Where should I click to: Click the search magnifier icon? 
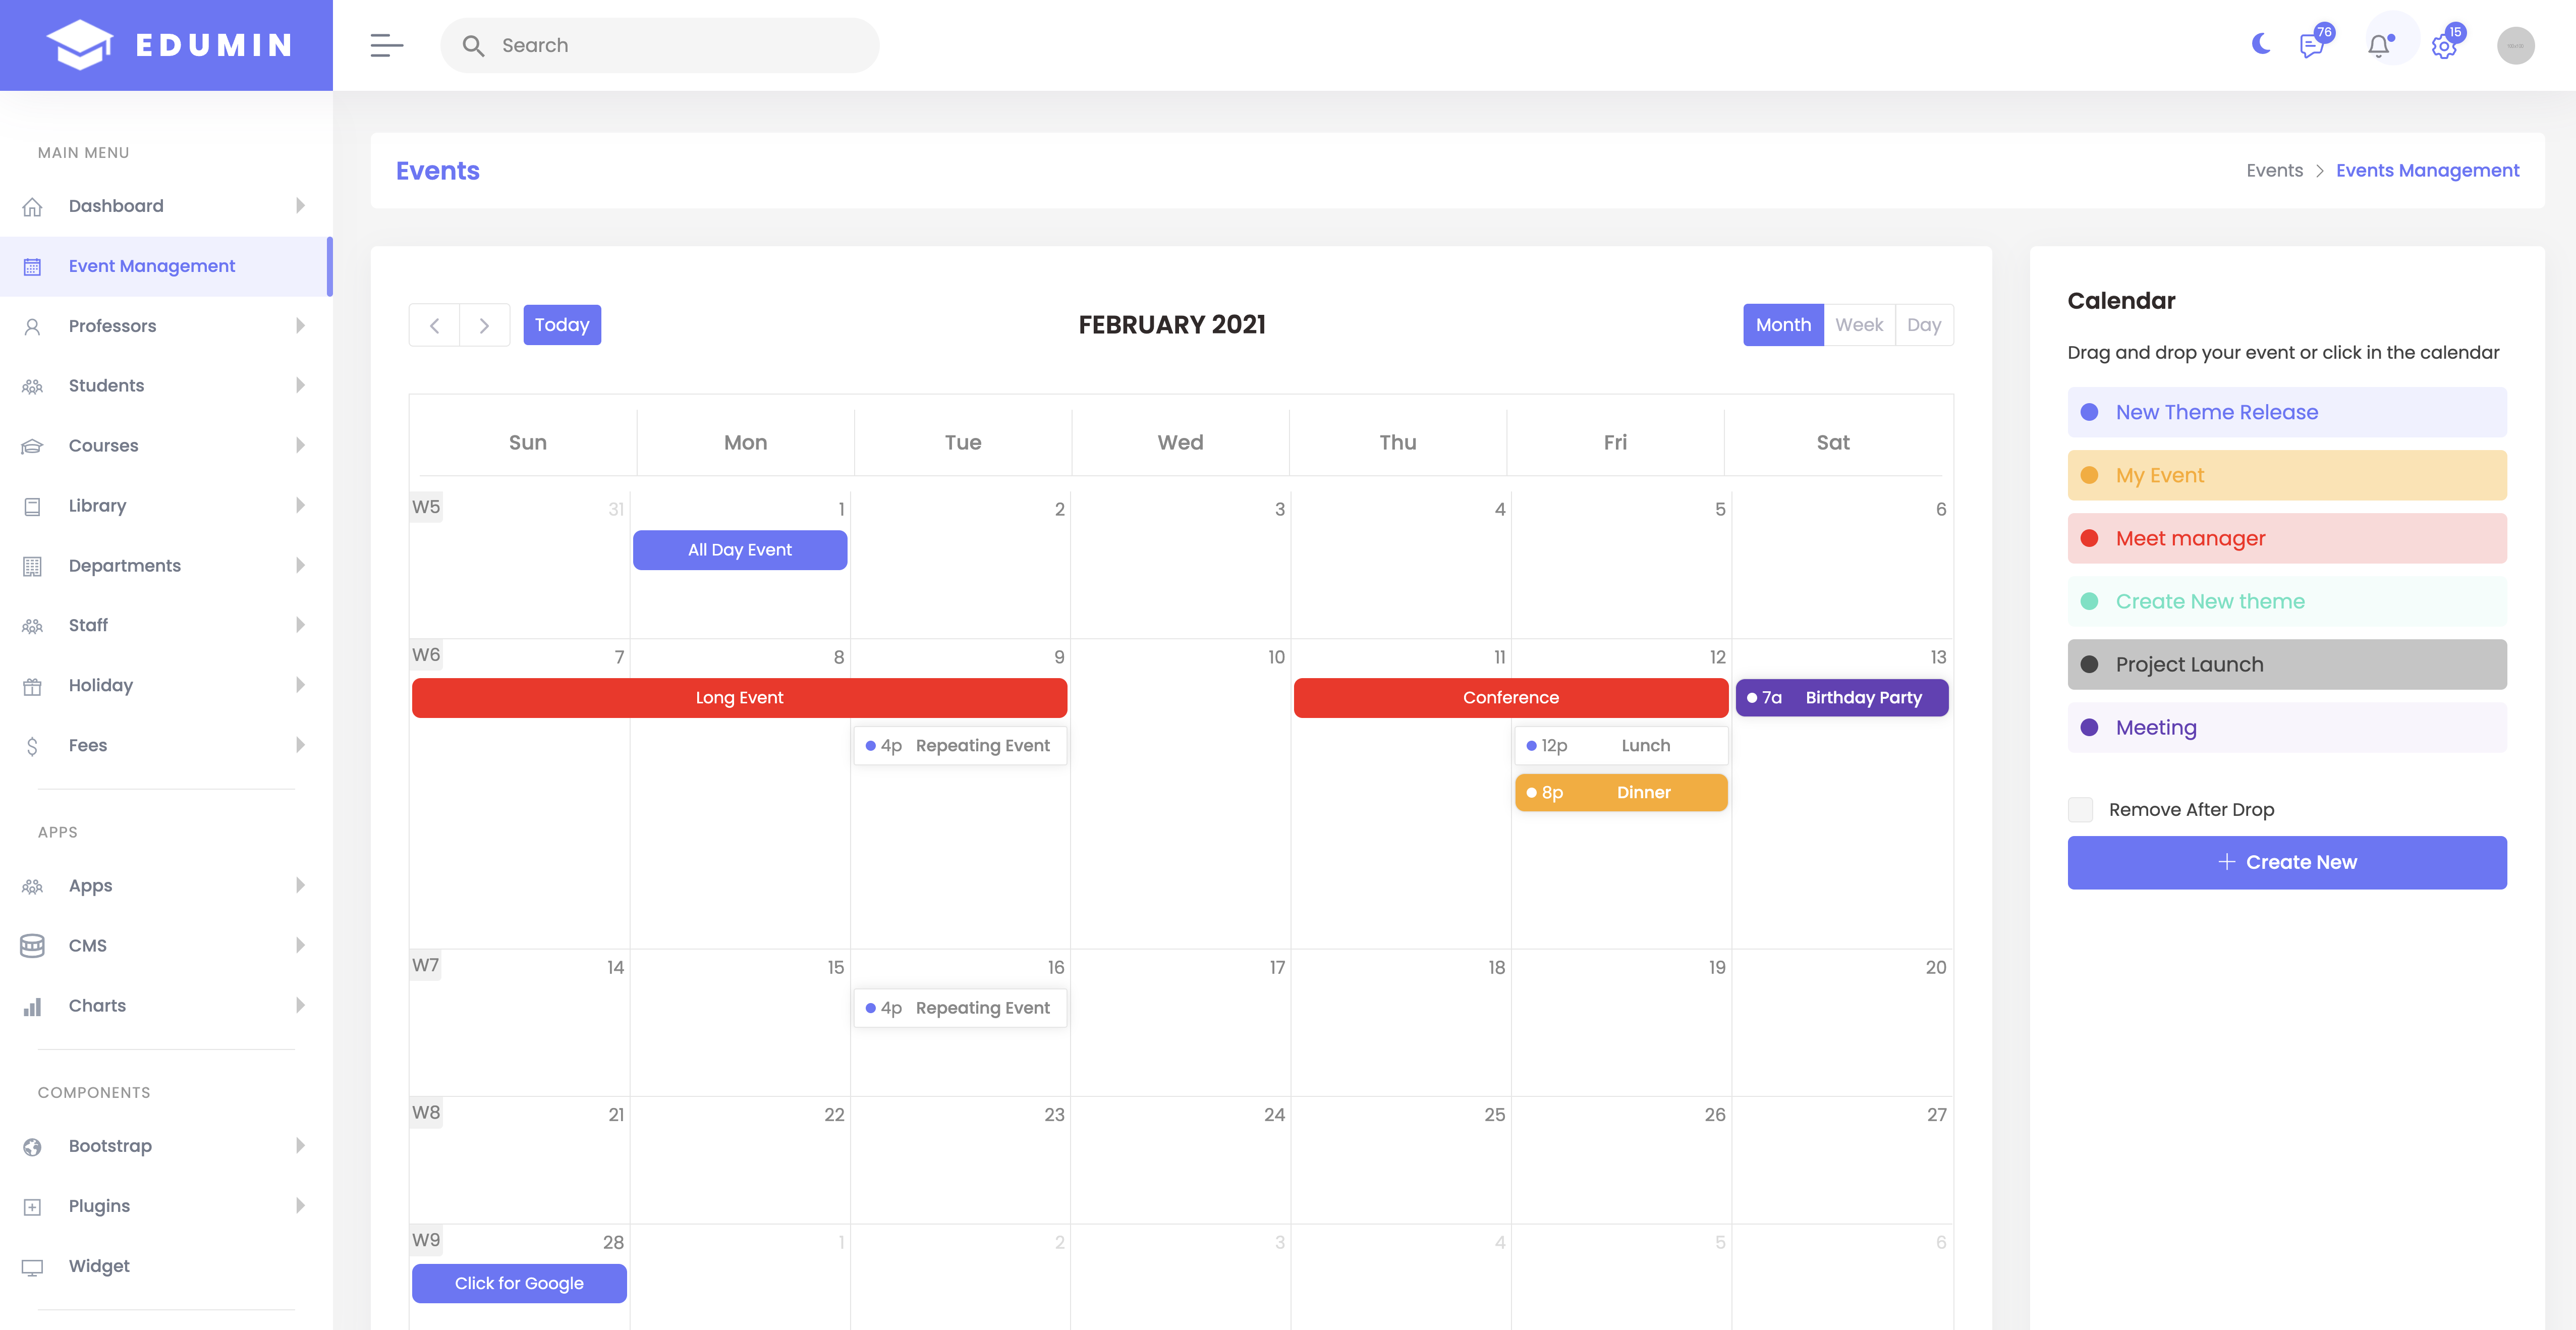pos(473,46)
